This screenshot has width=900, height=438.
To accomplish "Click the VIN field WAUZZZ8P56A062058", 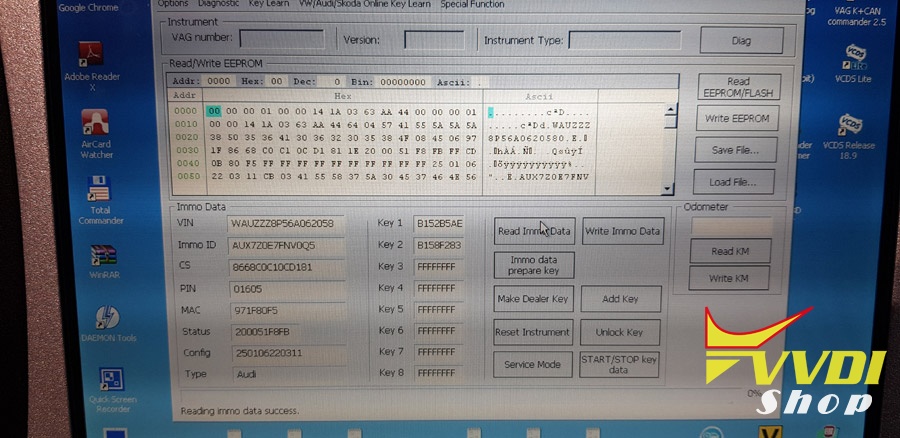I will click(x=285, y=223).
